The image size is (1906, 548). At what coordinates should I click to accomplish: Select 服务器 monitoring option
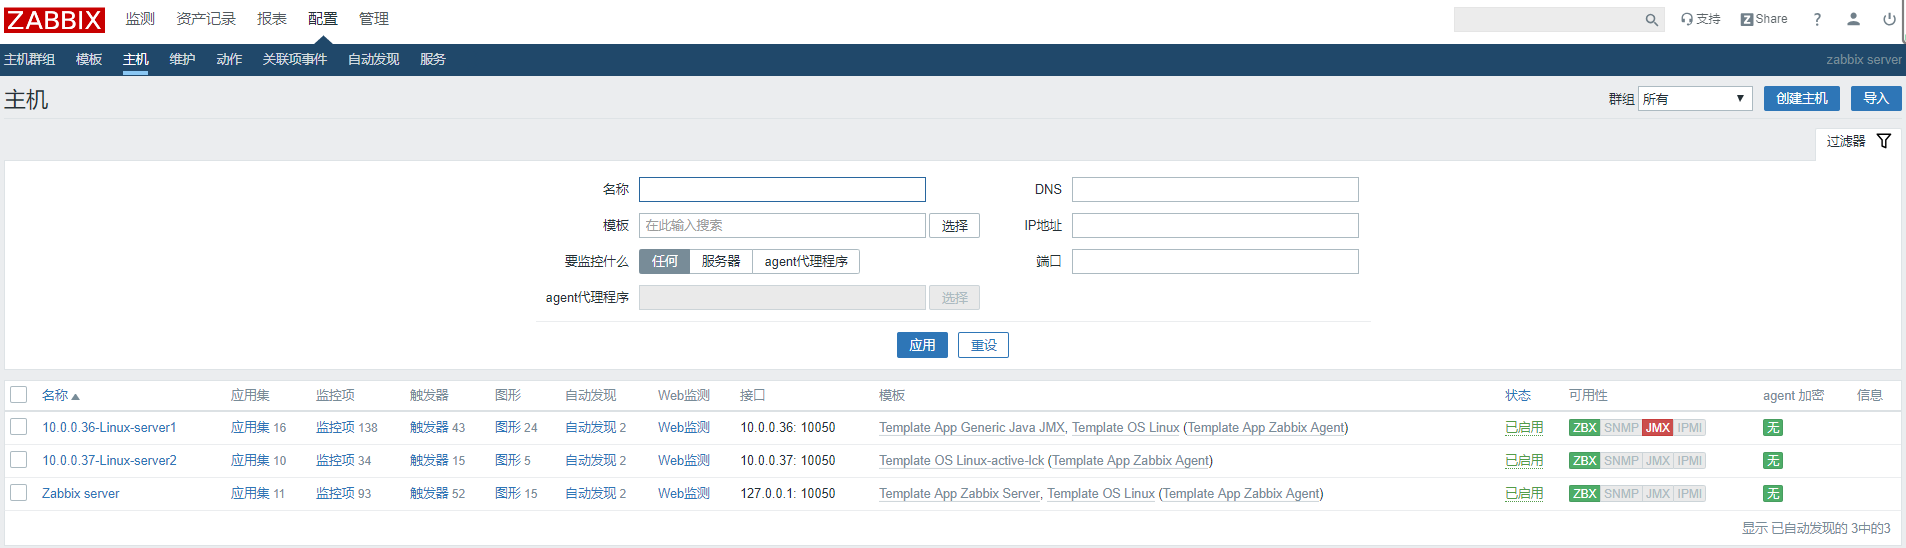pyautogui.click(x=721, y=262)
